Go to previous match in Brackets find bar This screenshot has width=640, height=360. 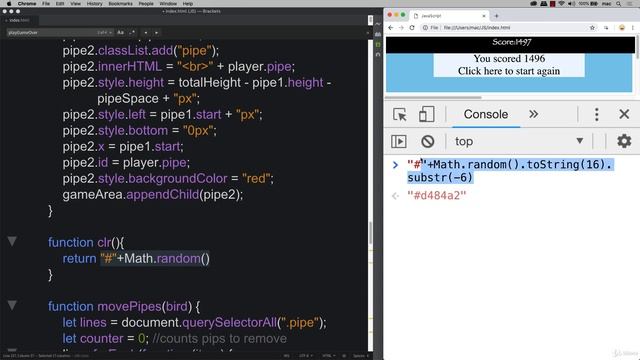[146, 32]
